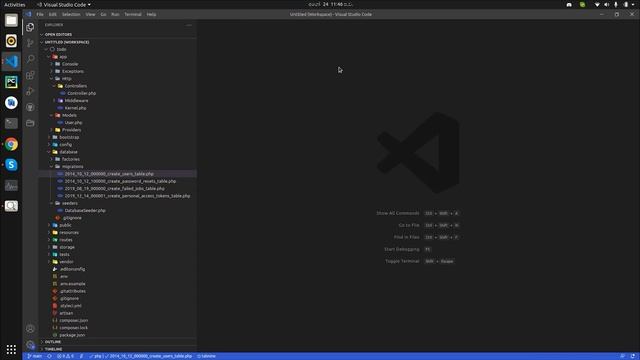Image resolution: width=640 pixels, height=360 pixels.
Task: Open Show Applications grid in dock
Action: pos(11,349)
